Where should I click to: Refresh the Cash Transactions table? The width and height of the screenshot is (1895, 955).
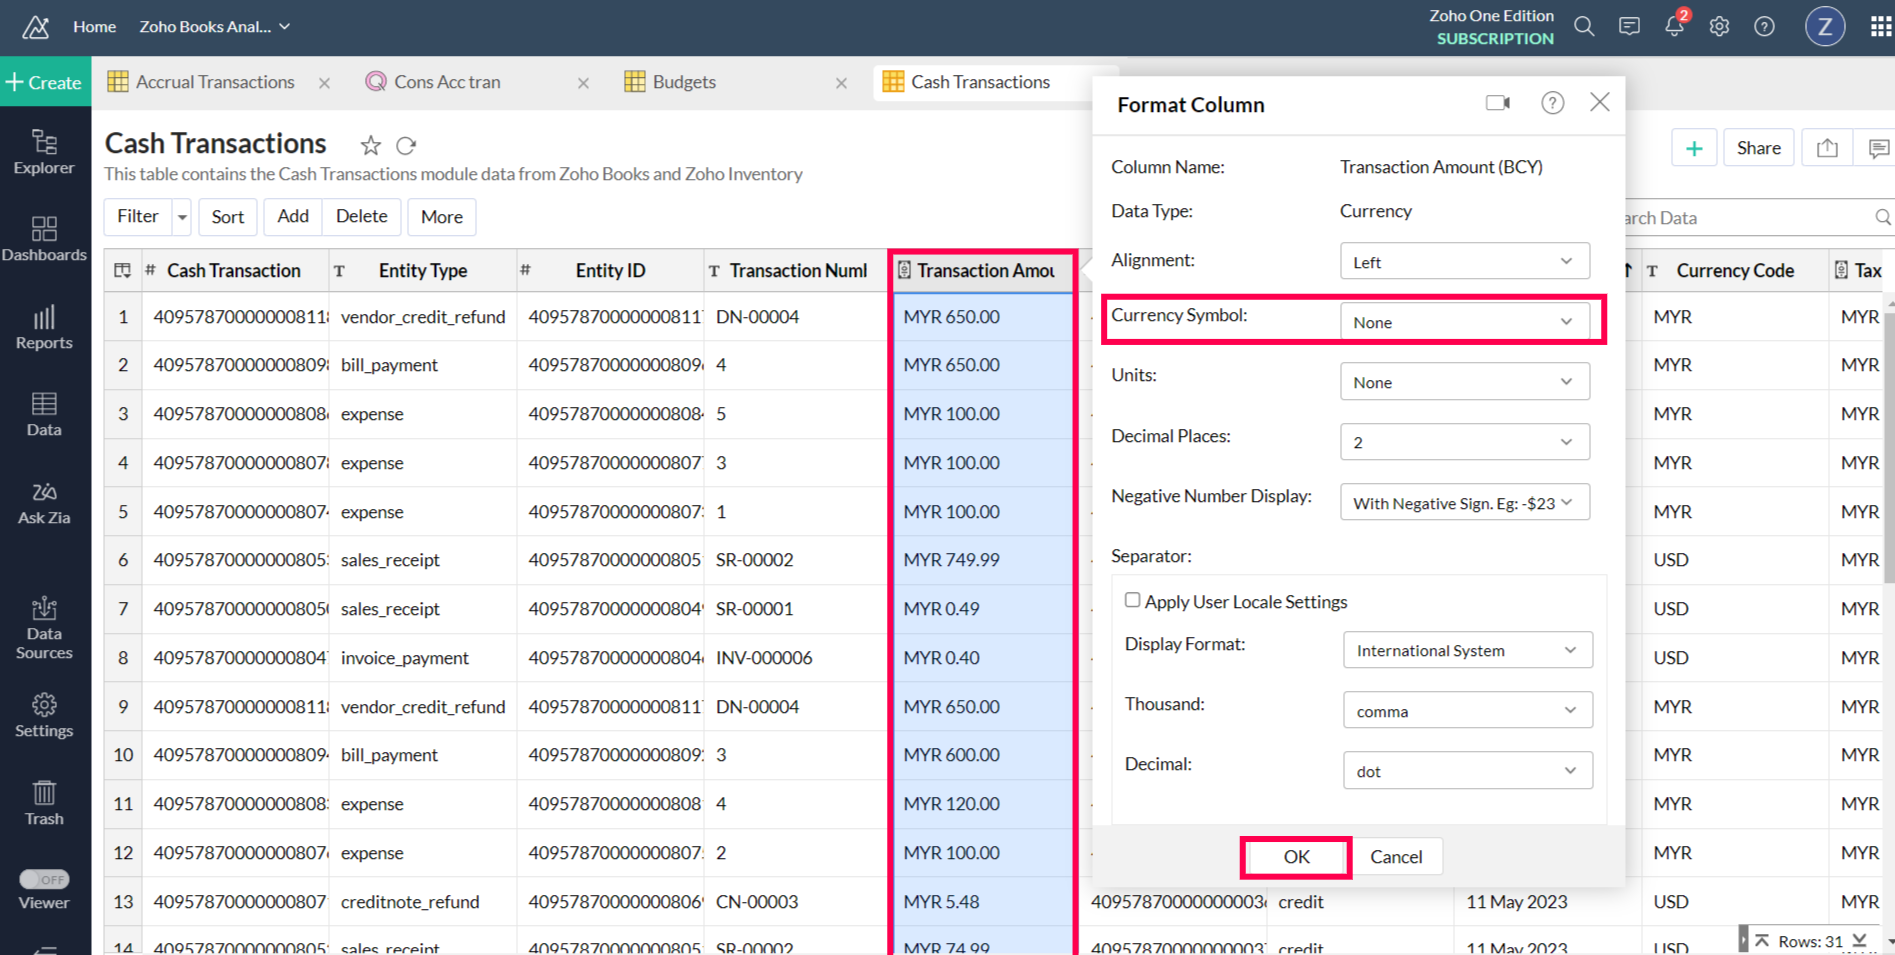click(406, 146)
